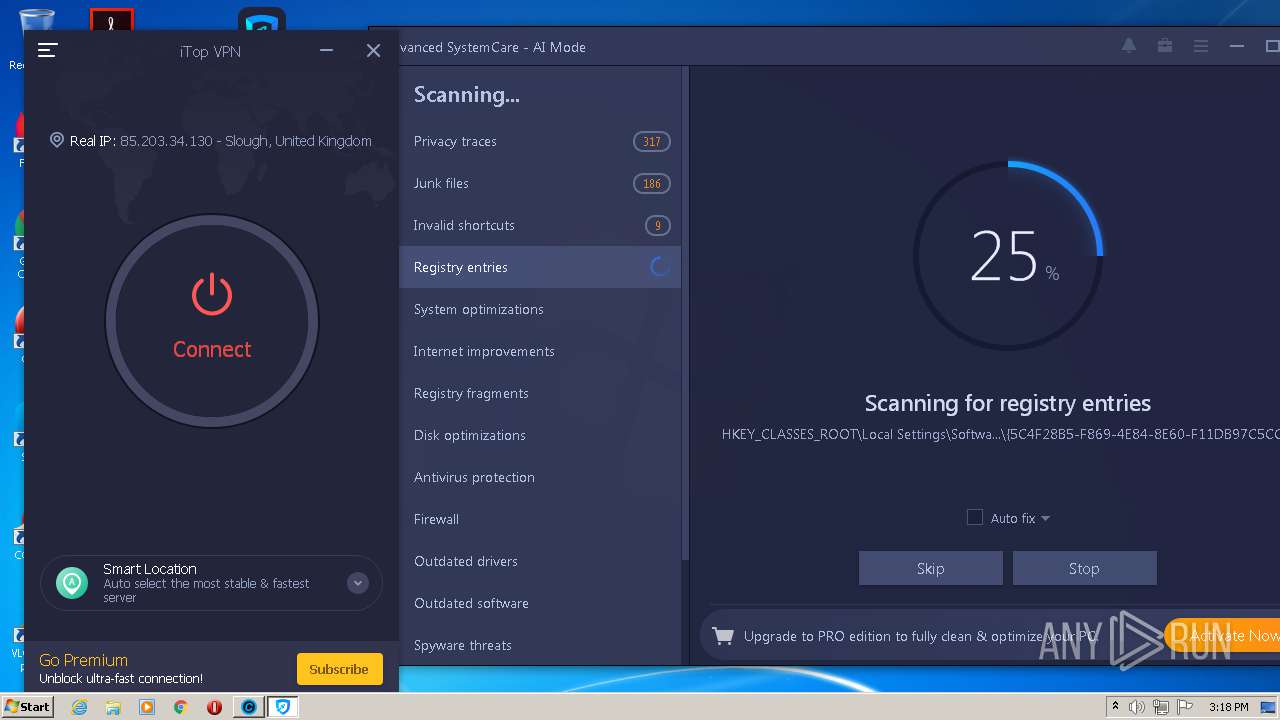Launch Opera browser from taskbar

pos(214,707)
